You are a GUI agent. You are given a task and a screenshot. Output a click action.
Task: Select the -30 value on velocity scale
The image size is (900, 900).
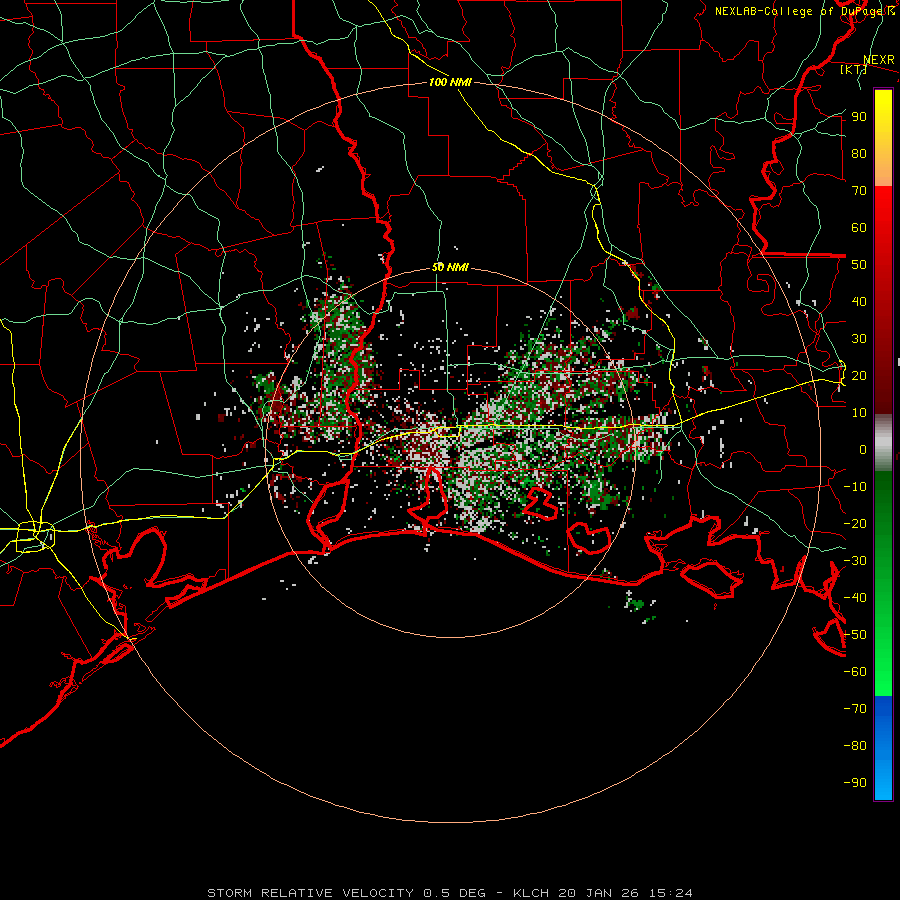(855, 561)
